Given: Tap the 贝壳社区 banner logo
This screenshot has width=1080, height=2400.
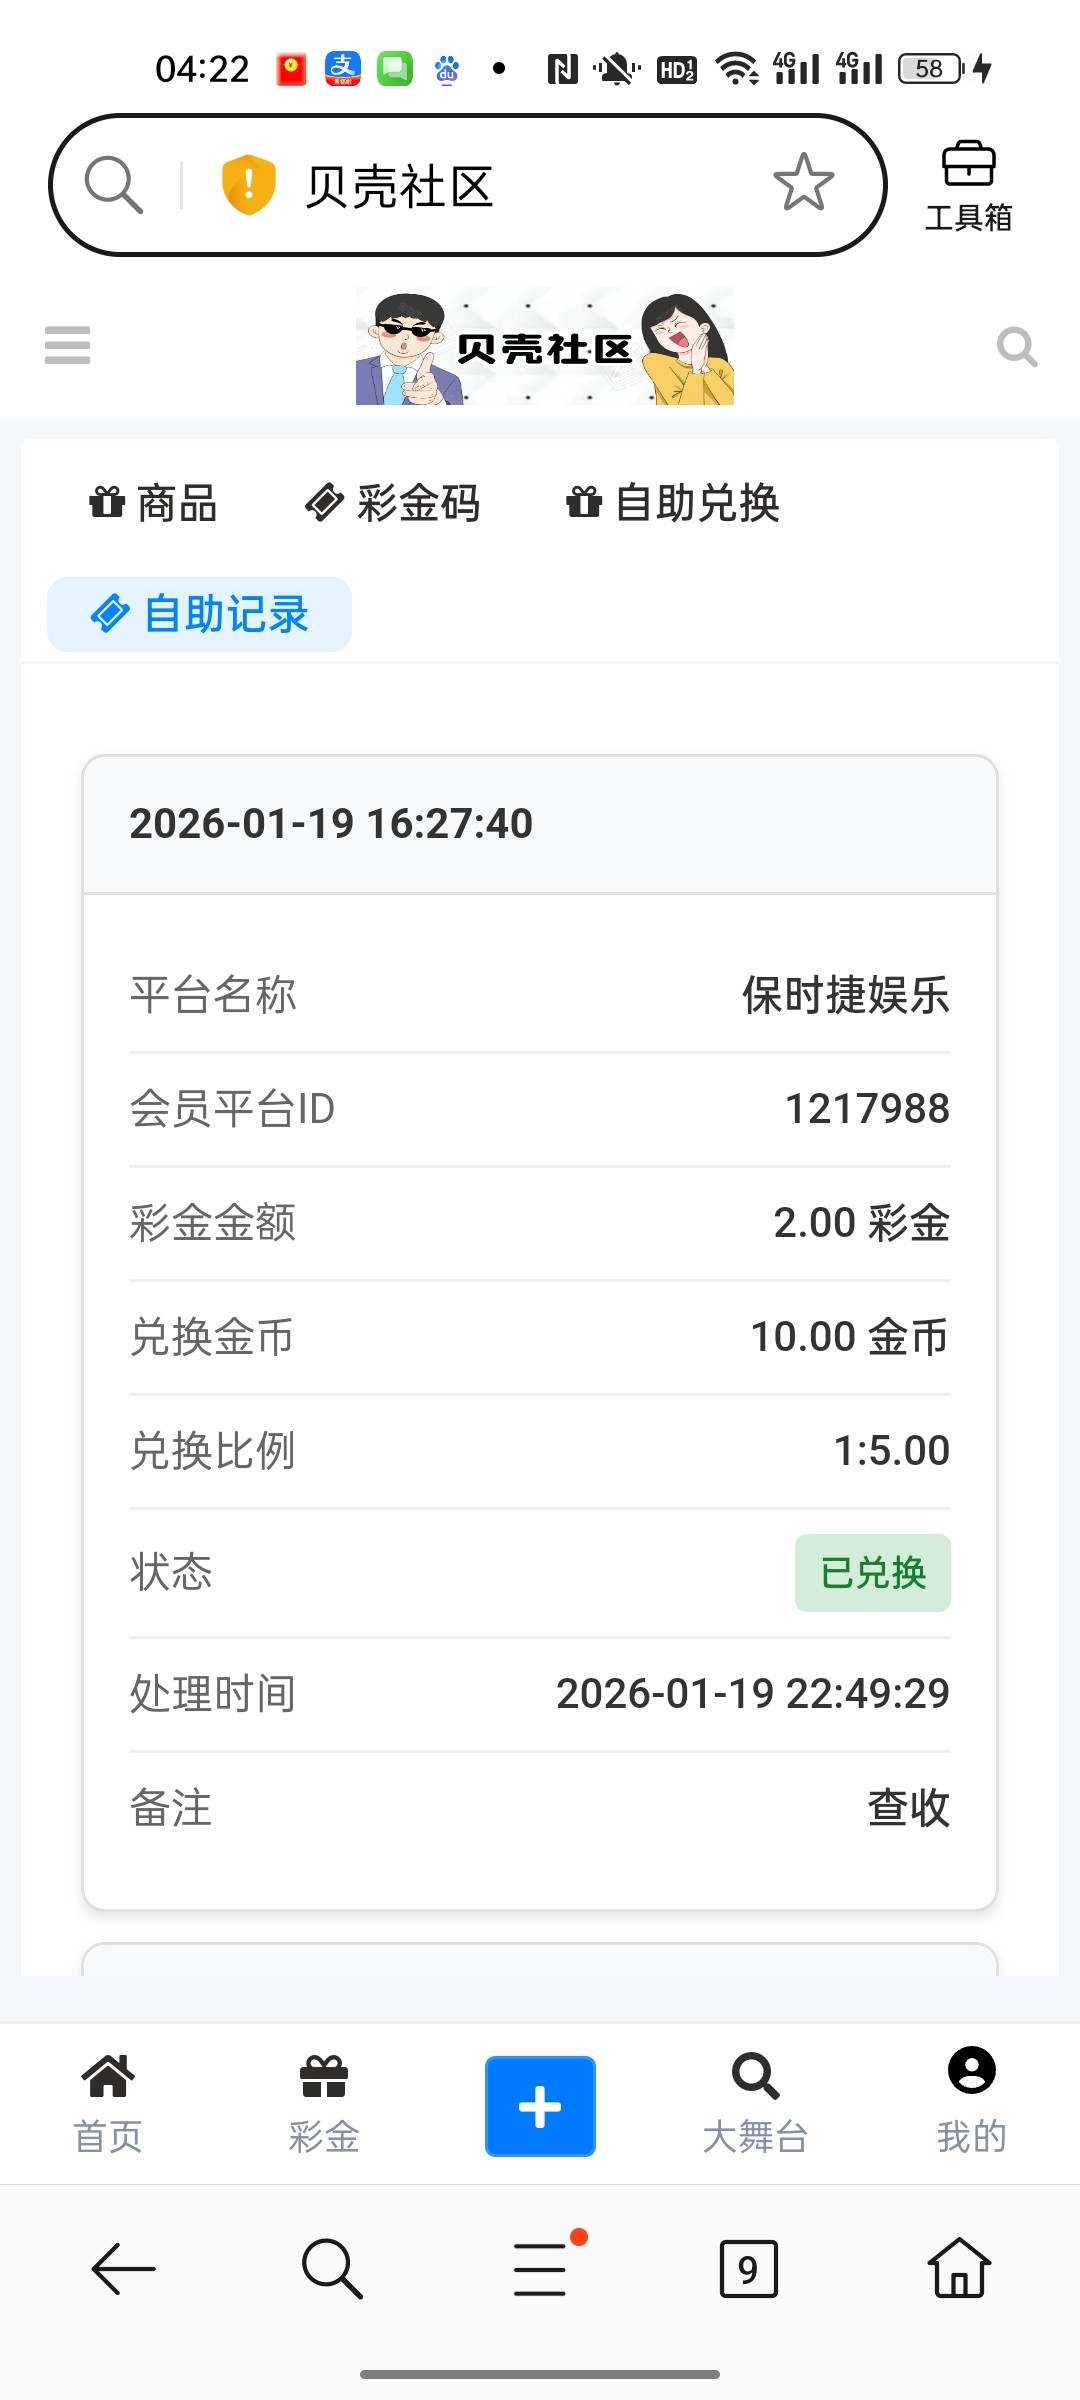Looking at the screenshot, I should (x=545, y=346).
